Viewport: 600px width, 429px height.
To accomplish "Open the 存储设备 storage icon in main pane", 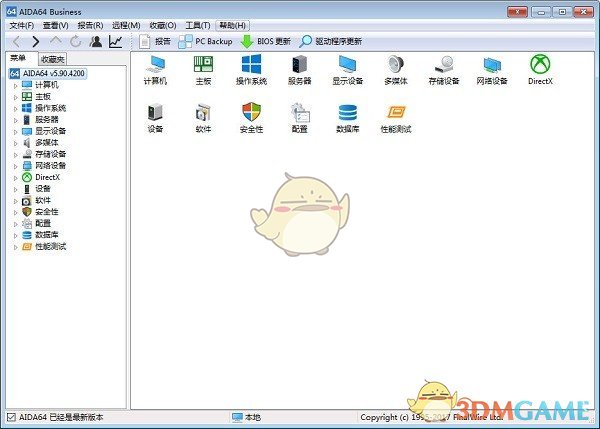I will (444, 70).
